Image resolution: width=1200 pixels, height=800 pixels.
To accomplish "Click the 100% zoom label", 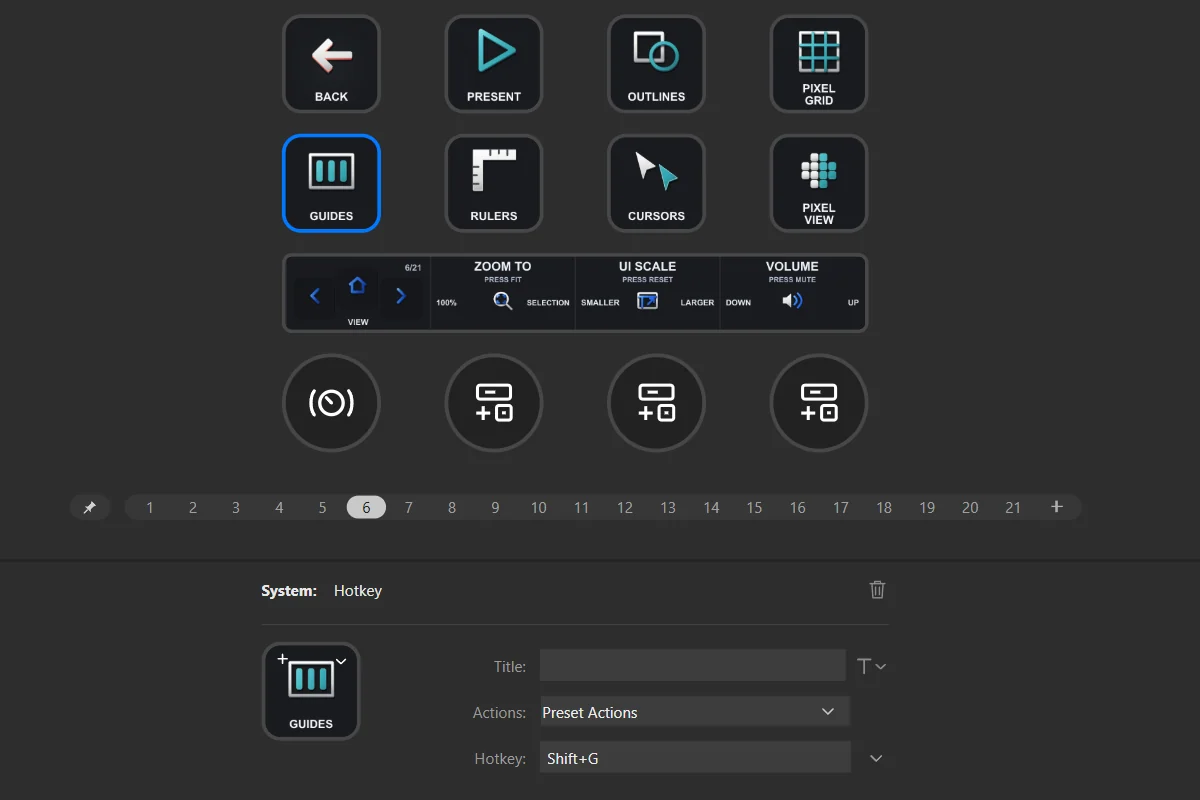I will (x=446, y=302).
